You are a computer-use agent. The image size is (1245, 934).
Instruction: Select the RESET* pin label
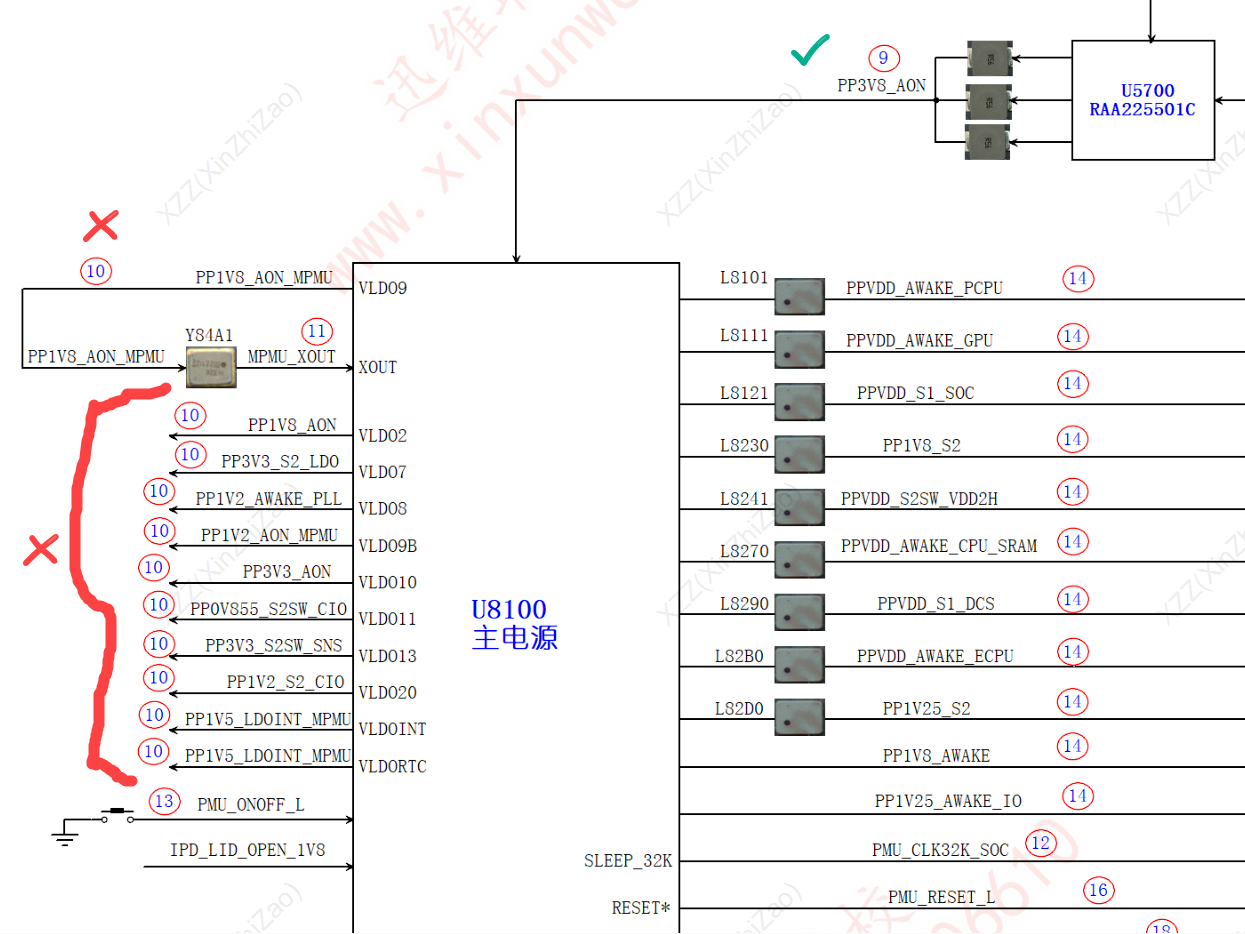click(641, 909)
